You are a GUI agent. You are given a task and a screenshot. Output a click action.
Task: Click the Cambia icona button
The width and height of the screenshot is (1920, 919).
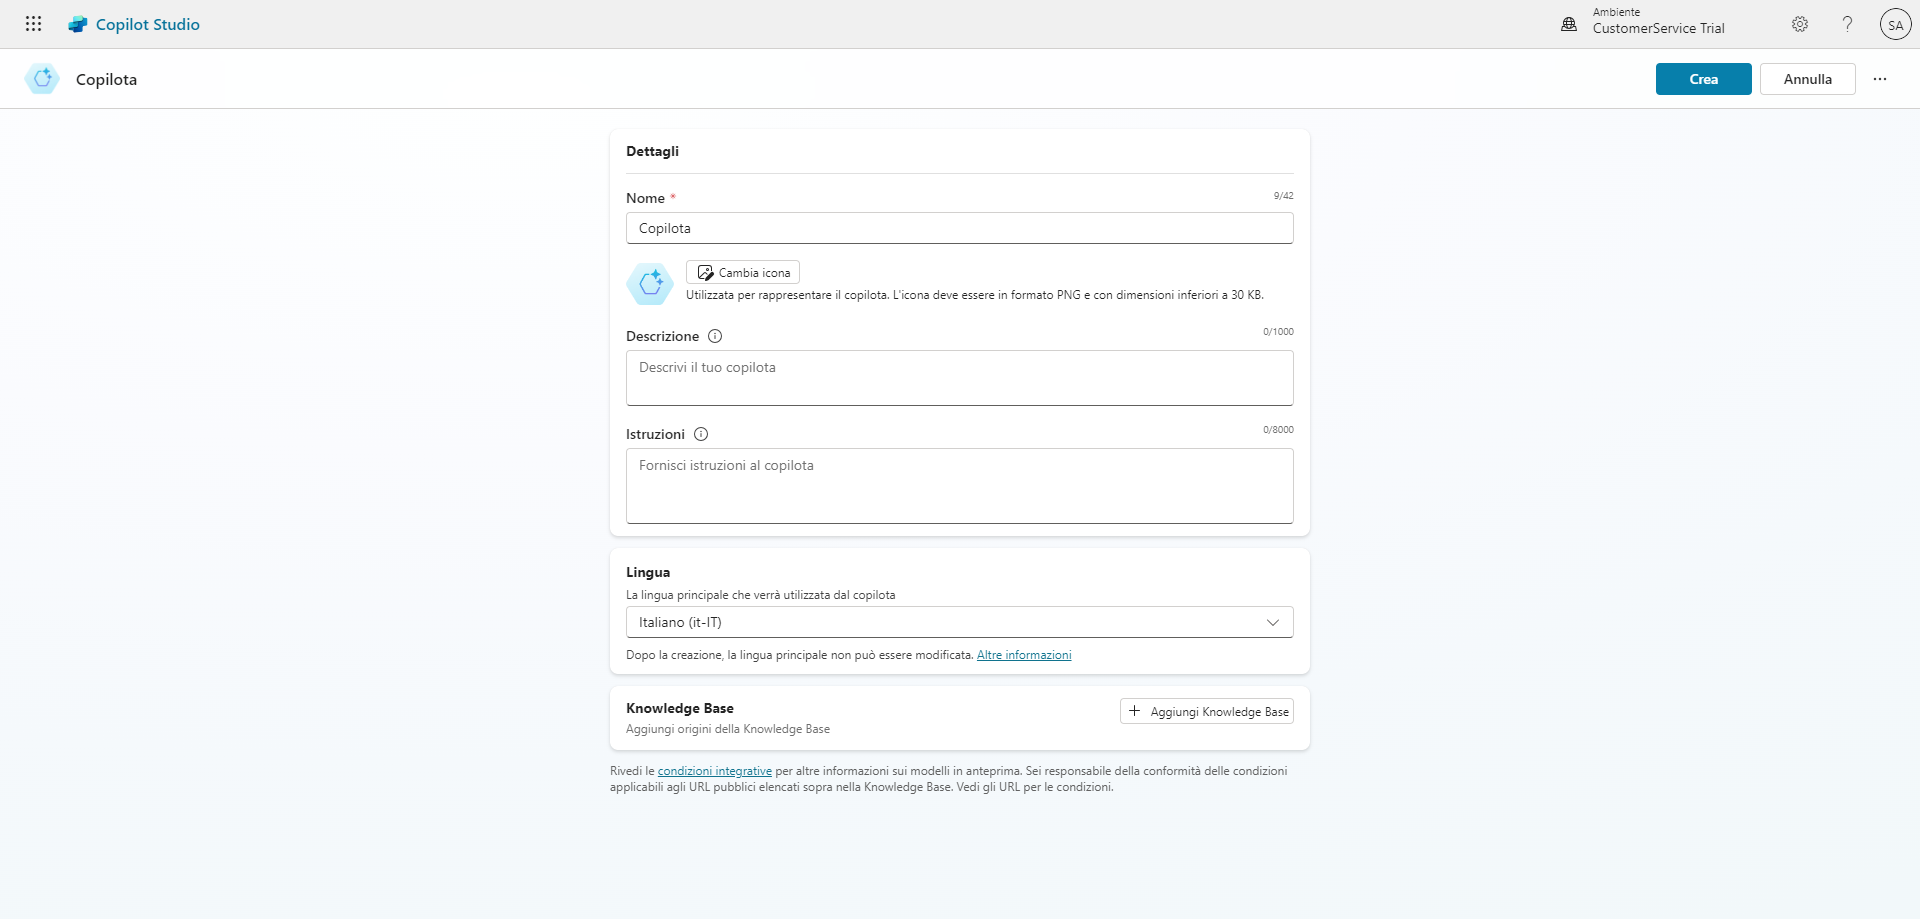pyautogui.click(x=743, y=272)
